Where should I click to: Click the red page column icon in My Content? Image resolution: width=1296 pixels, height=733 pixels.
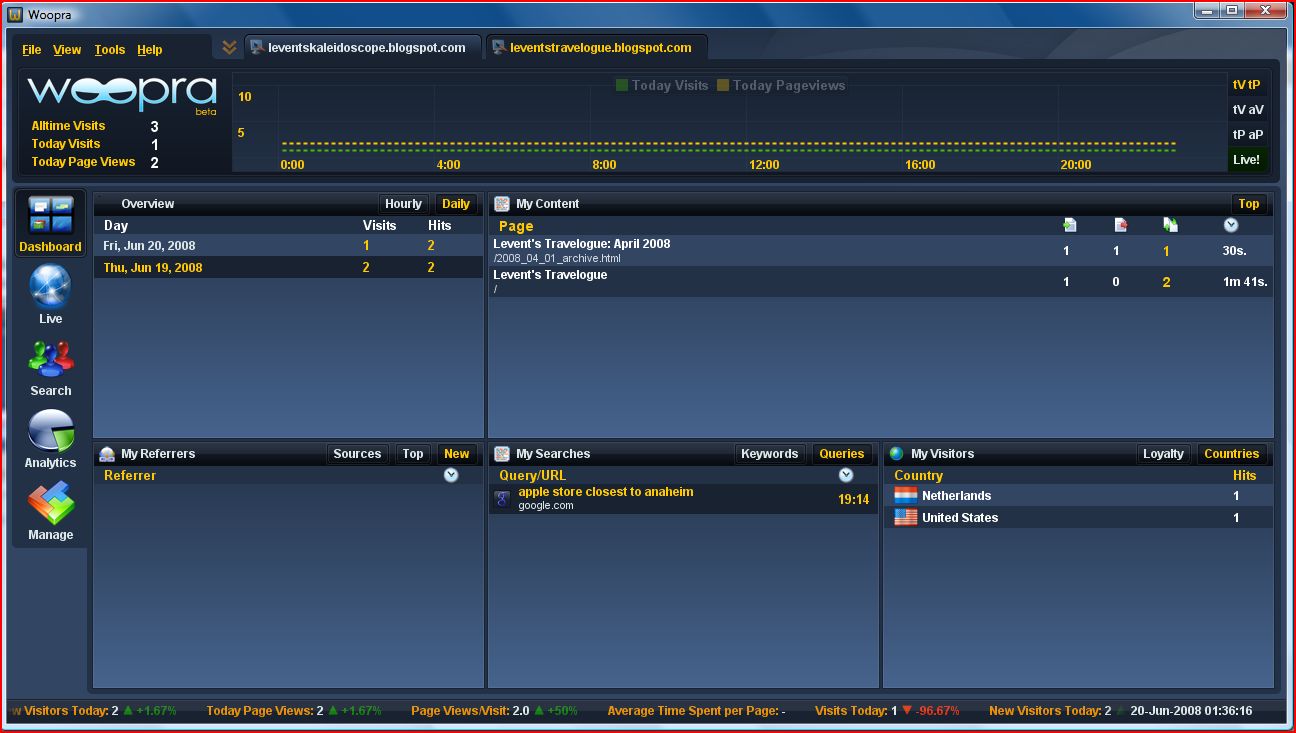tap(1120, 225)
